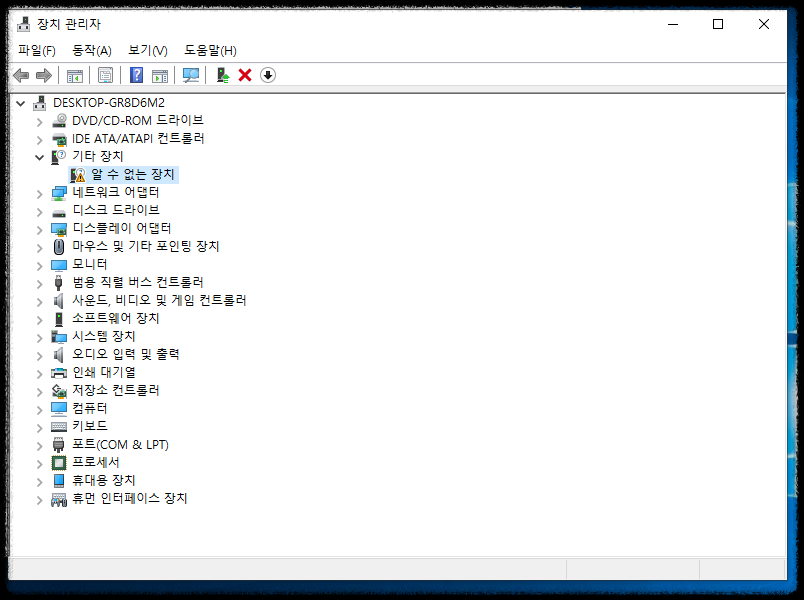This screenshot has height=600, width=804.
Task: Open the 파일(F) menu
Action: [37, 50]
